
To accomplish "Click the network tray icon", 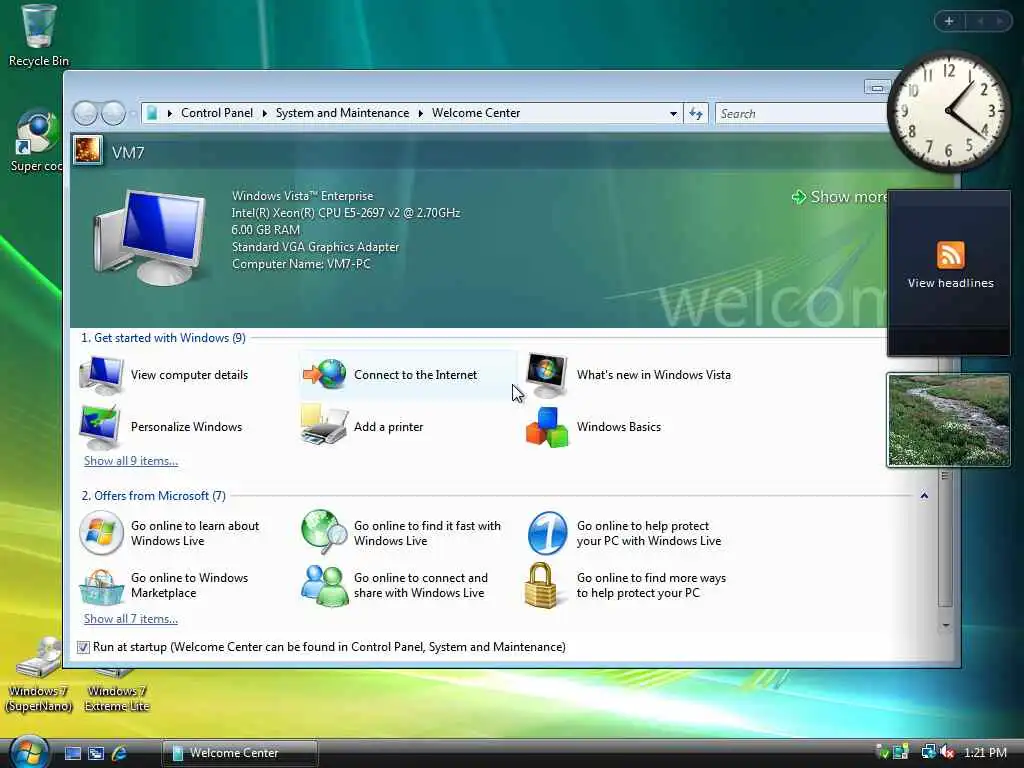I will pyautogui.click(x=927, y=752).
